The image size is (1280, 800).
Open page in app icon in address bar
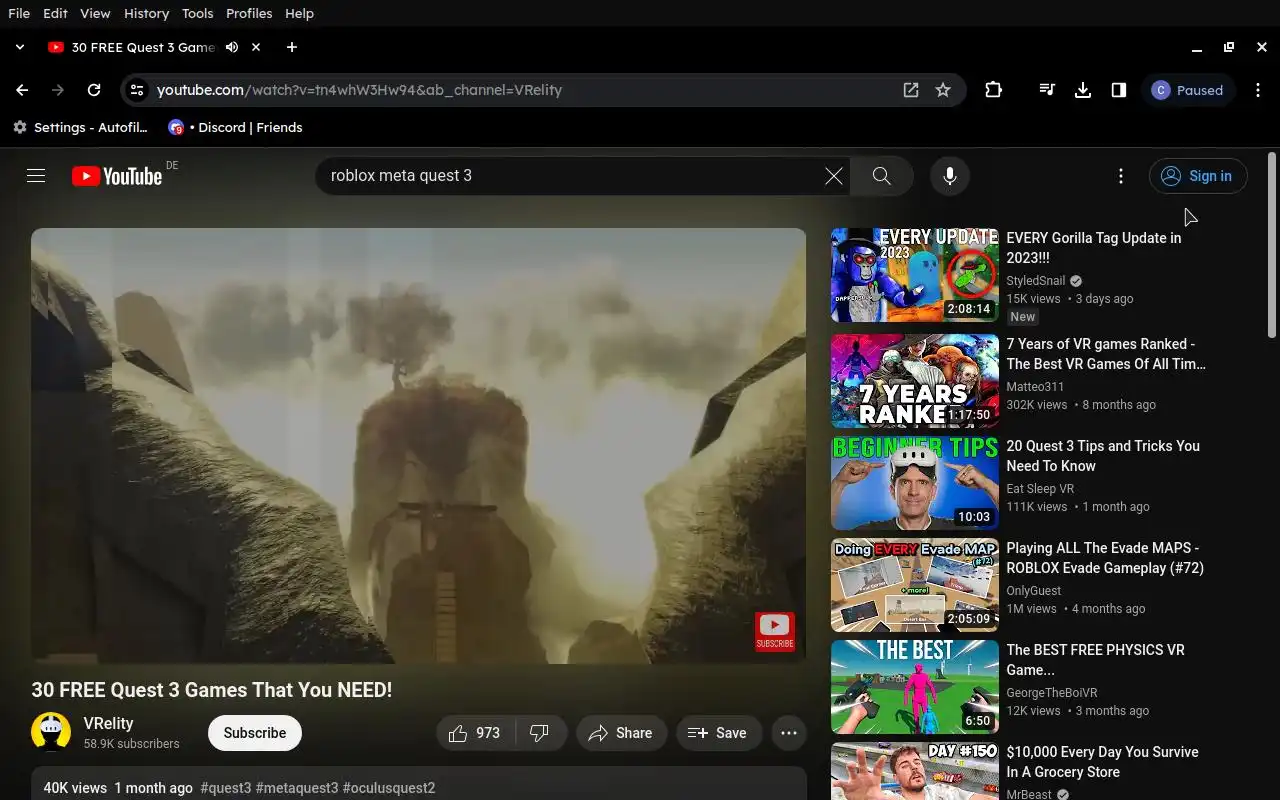[x=911, y=90]
